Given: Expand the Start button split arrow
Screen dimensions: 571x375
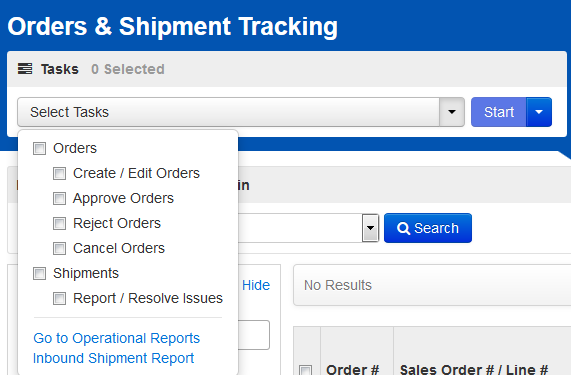Looking at the screenshot, I should point(539,112).
